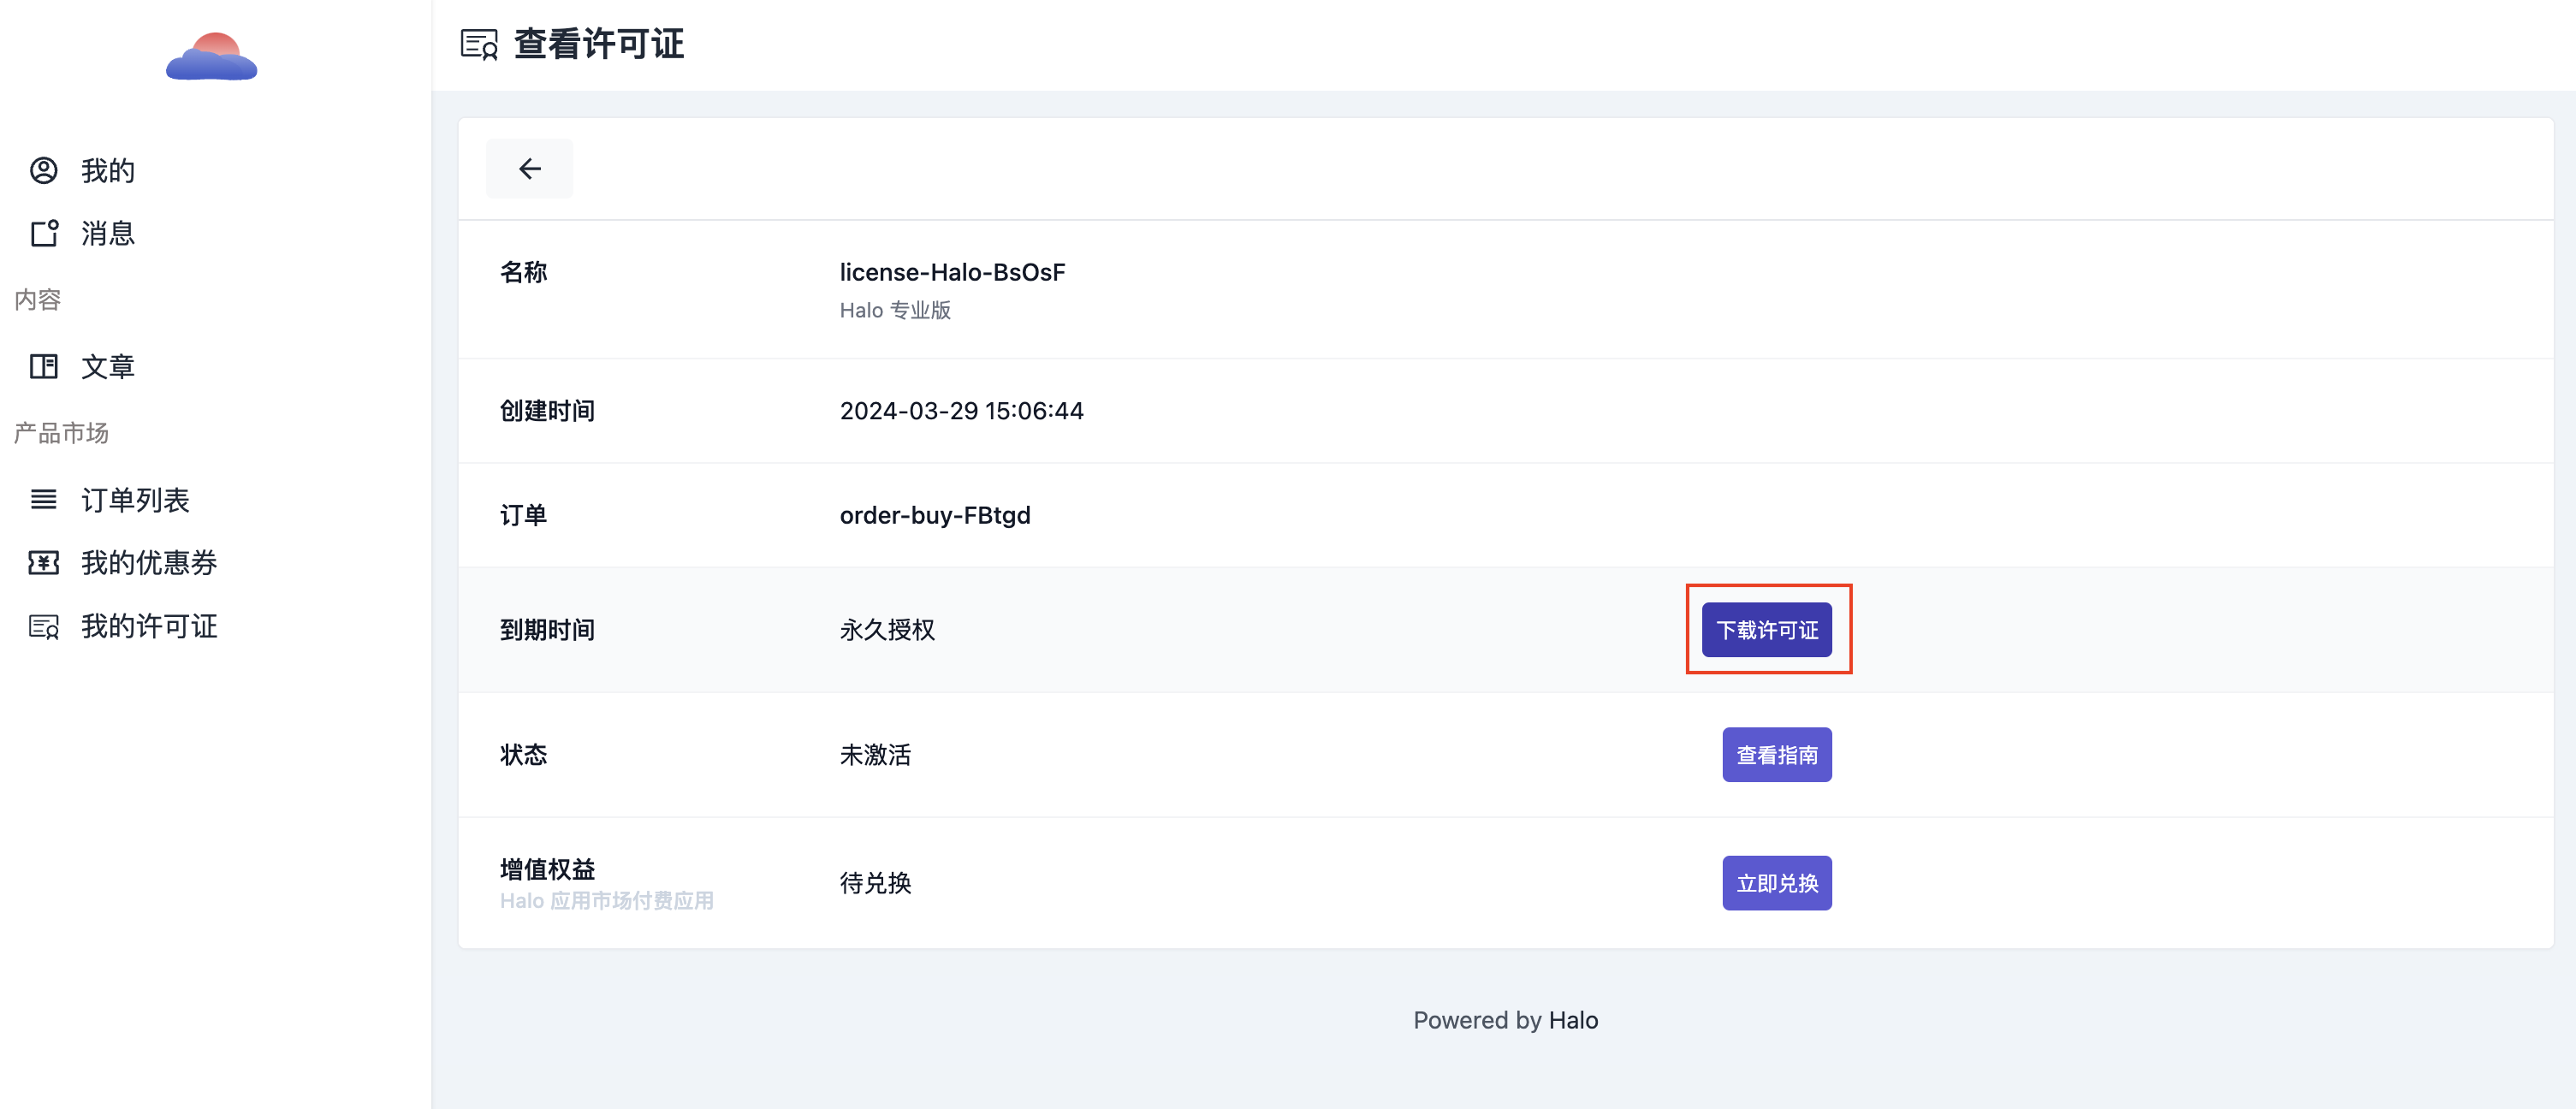Click the book icon beside 文章
The height and width of the screenshot is (1109, 2576).
click(44, 367)
